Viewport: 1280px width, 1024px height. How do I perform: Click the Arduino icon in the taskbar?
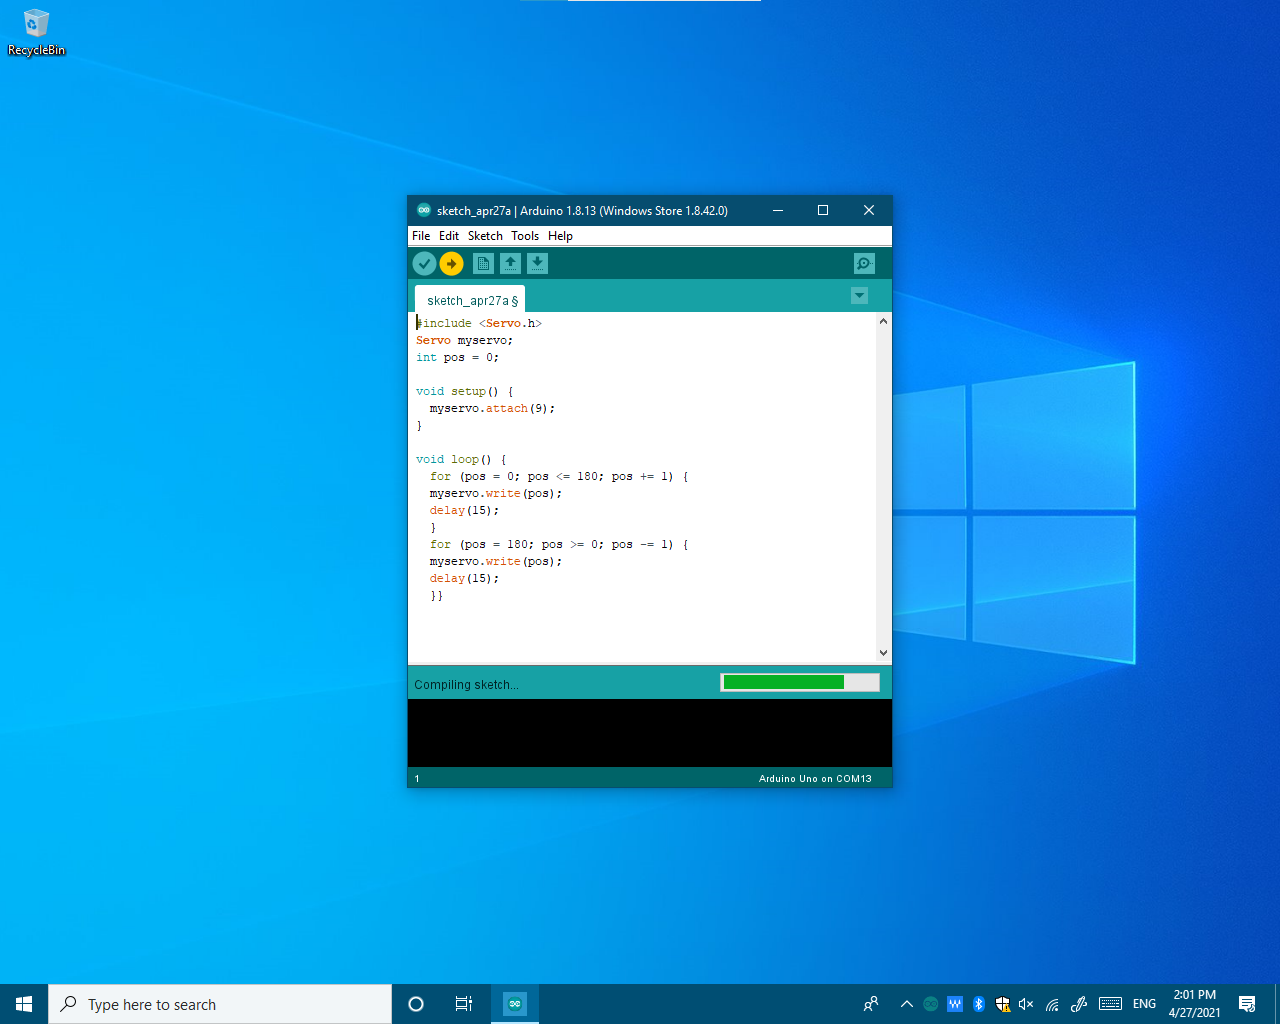click(514, 1004)
